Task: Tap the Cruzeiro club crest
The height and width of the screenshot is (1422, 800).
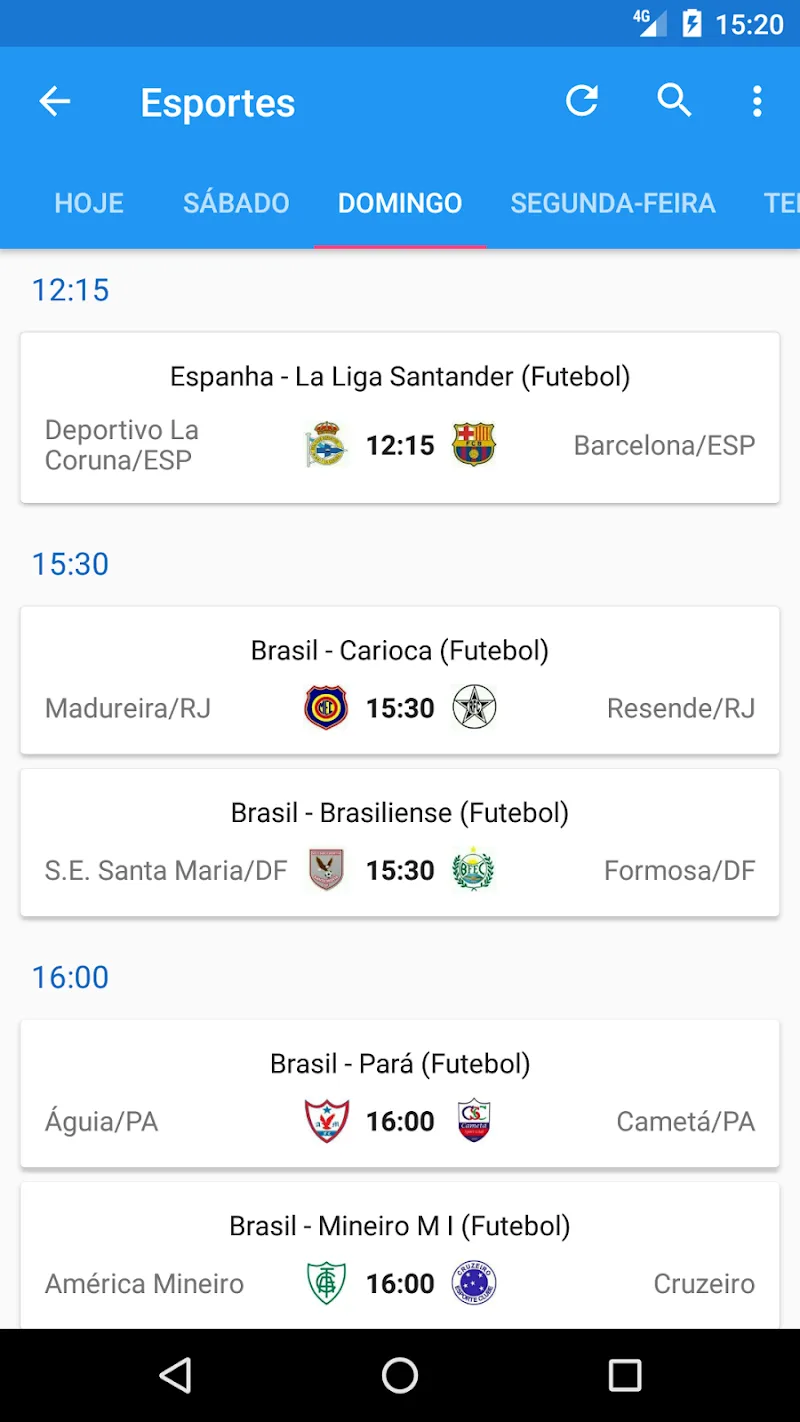Action: (474, 1283)
